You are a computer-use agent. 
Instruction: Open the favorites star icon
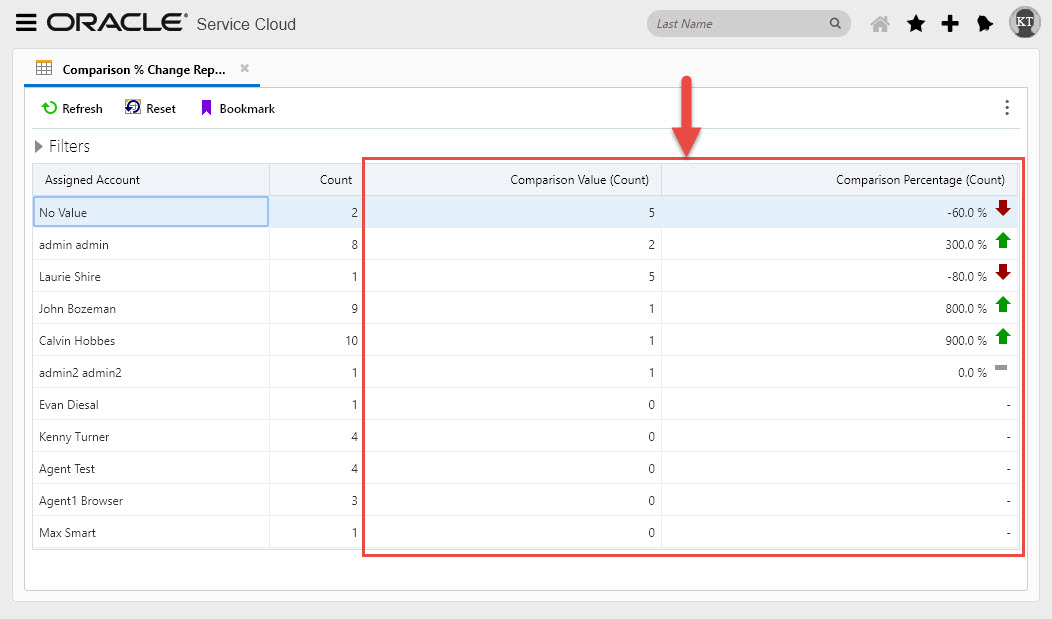[916, 22]
